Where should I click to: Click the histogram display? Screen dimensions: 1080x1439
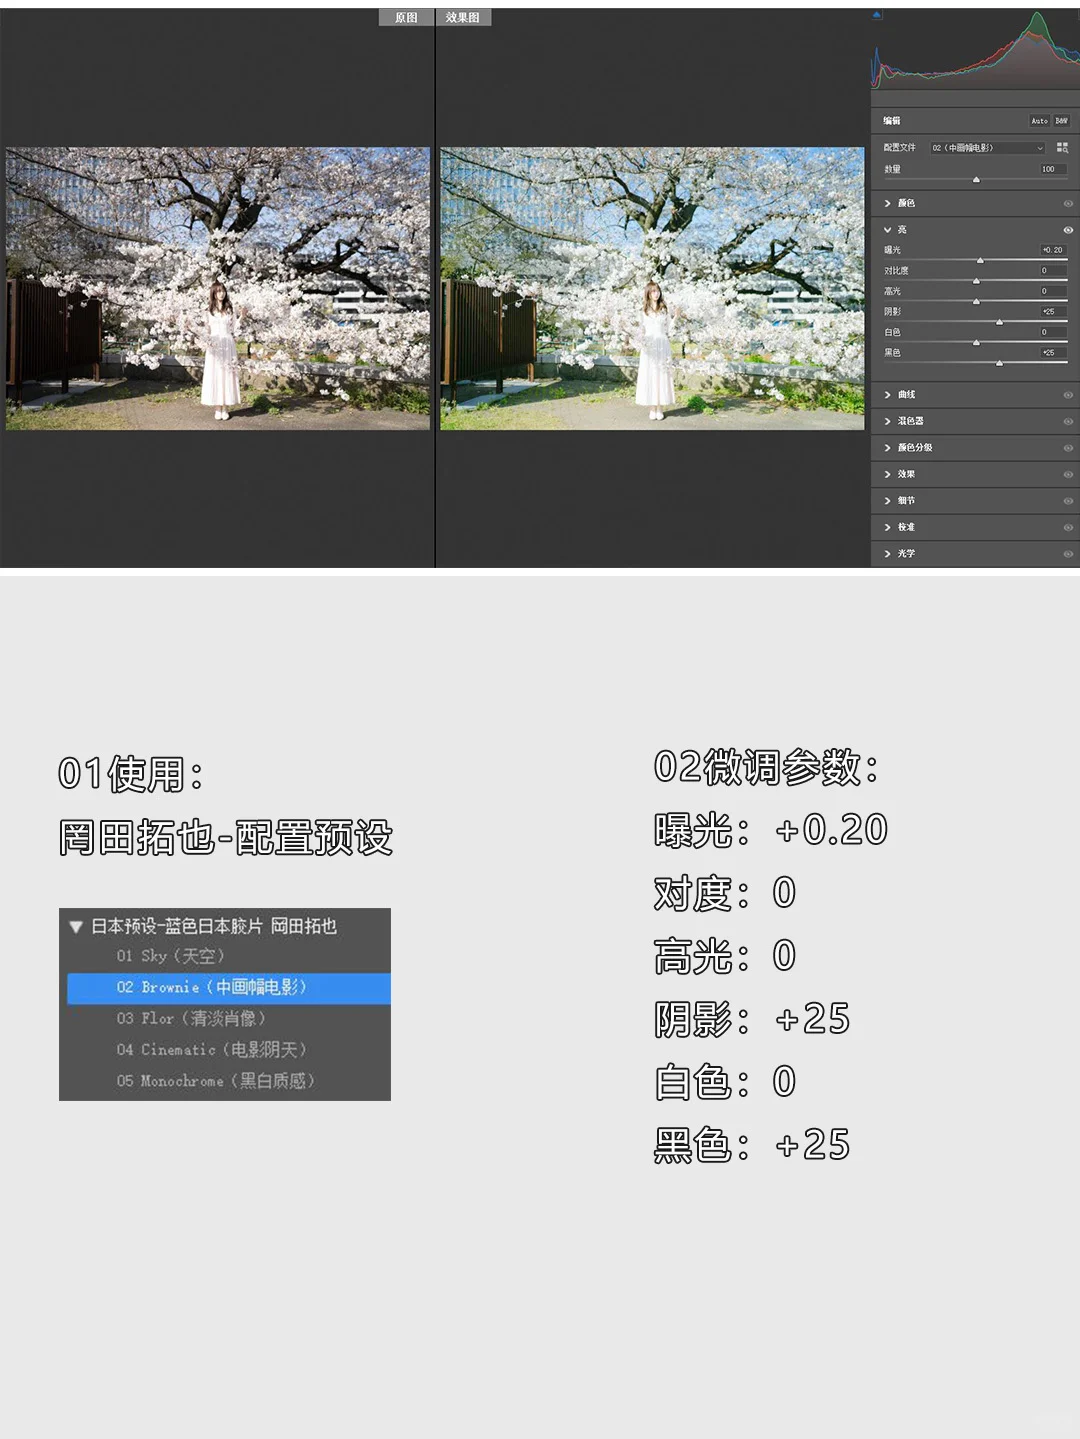coord(975,50)
